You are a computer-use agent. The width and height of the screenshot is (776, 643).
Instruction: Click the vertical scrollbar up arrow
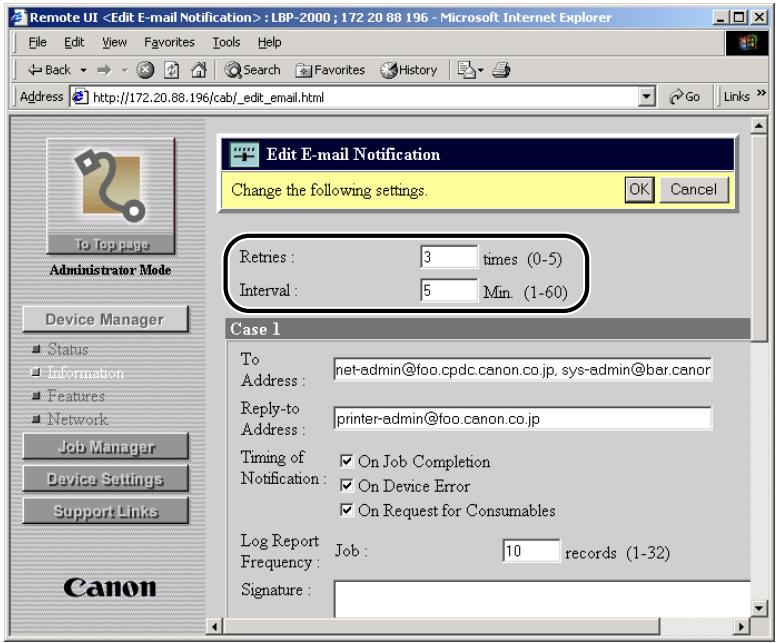click(x=758, y=127)
